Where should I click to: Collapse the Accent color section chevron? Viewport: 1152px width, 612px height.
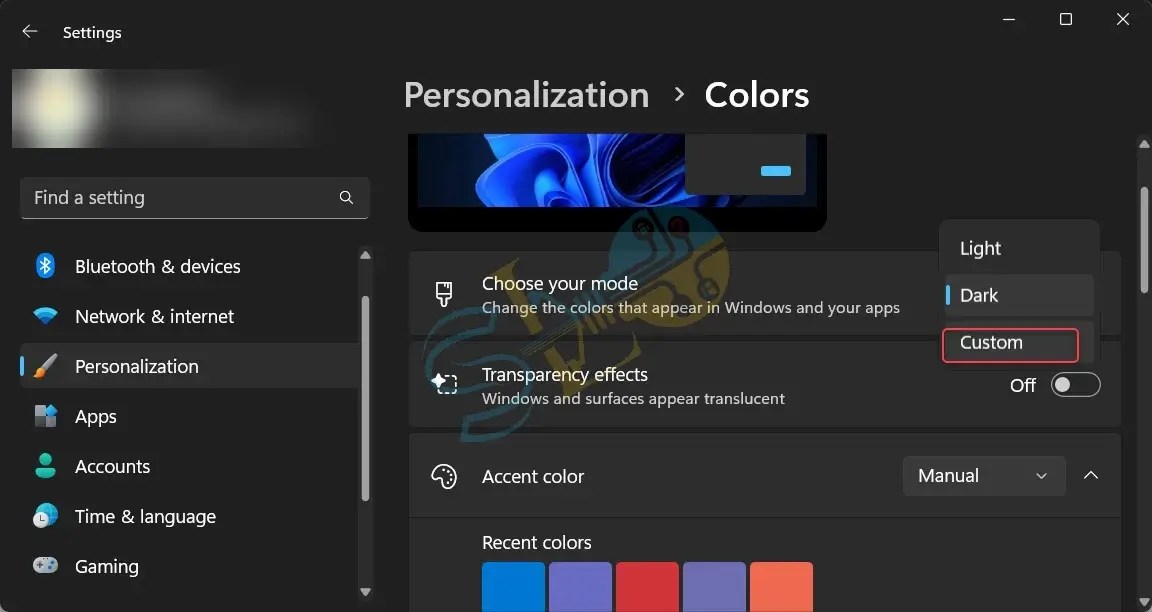[1091, 475]
